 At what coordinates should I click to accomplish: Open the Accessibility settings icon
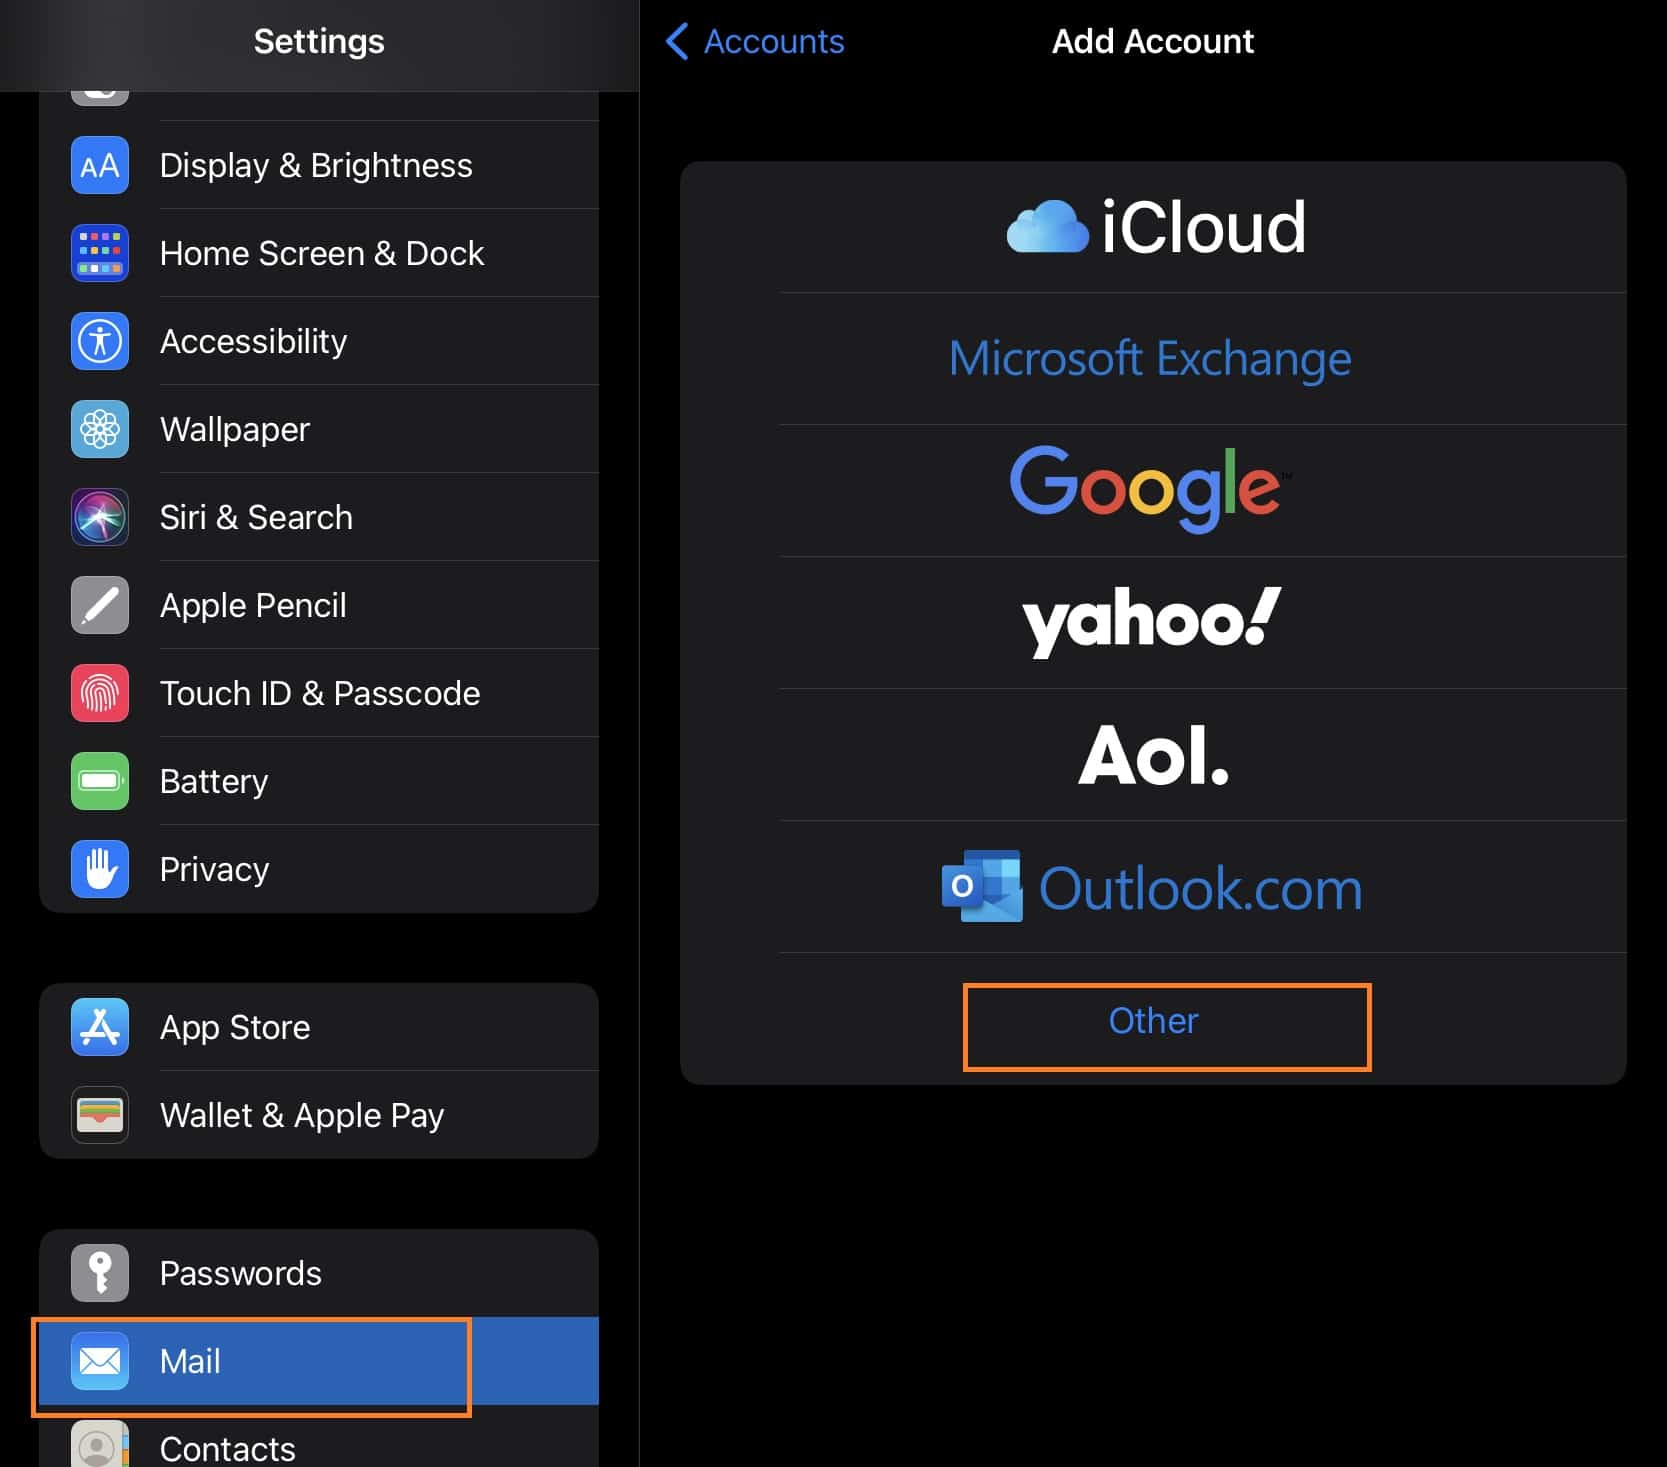coord(100,341)
